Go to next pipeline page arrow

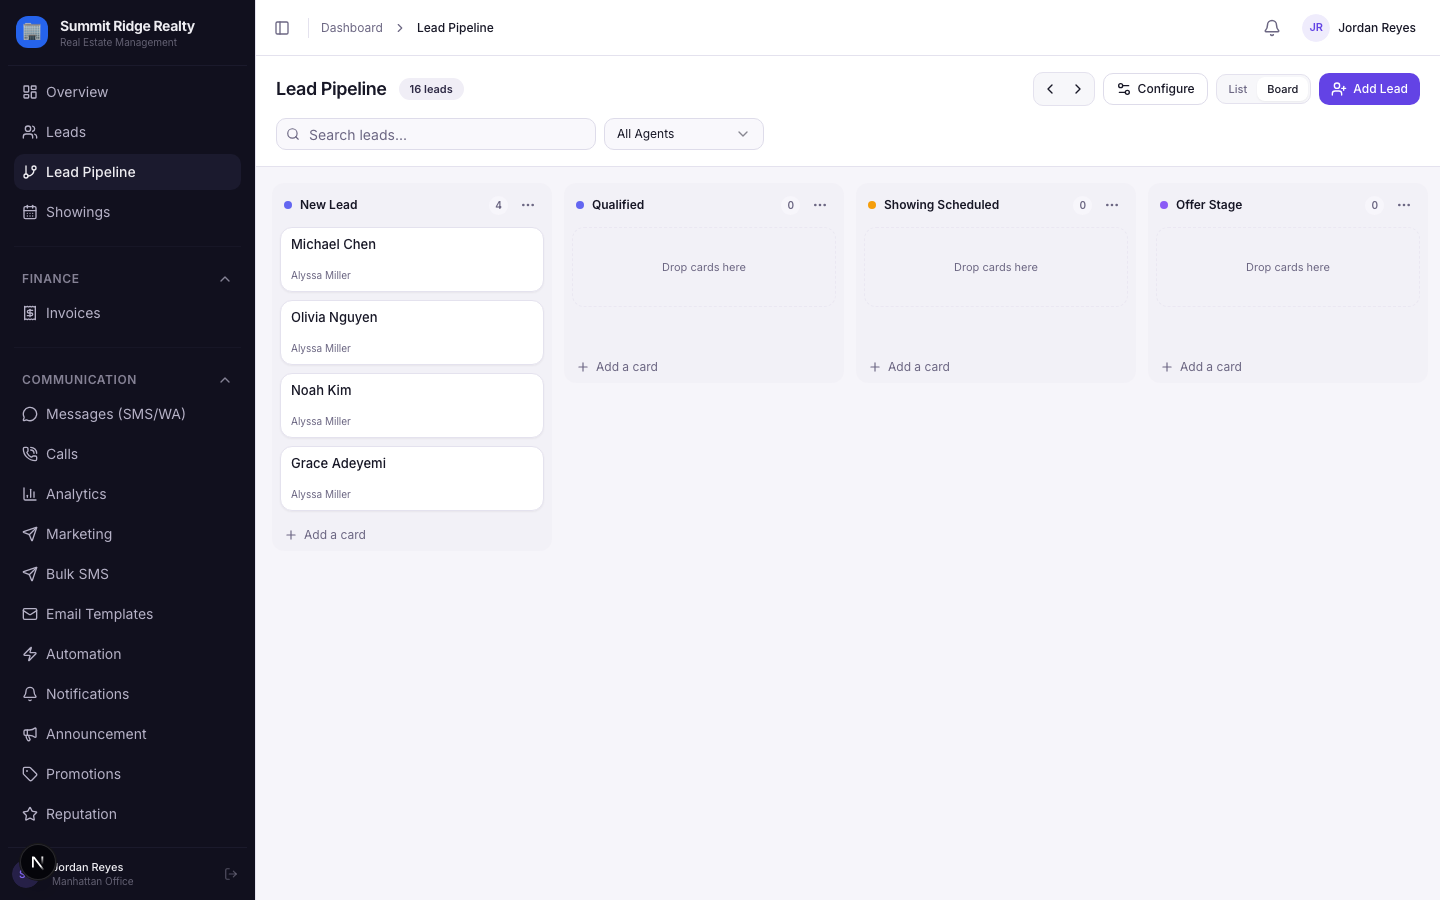[x=1078, y=89]
